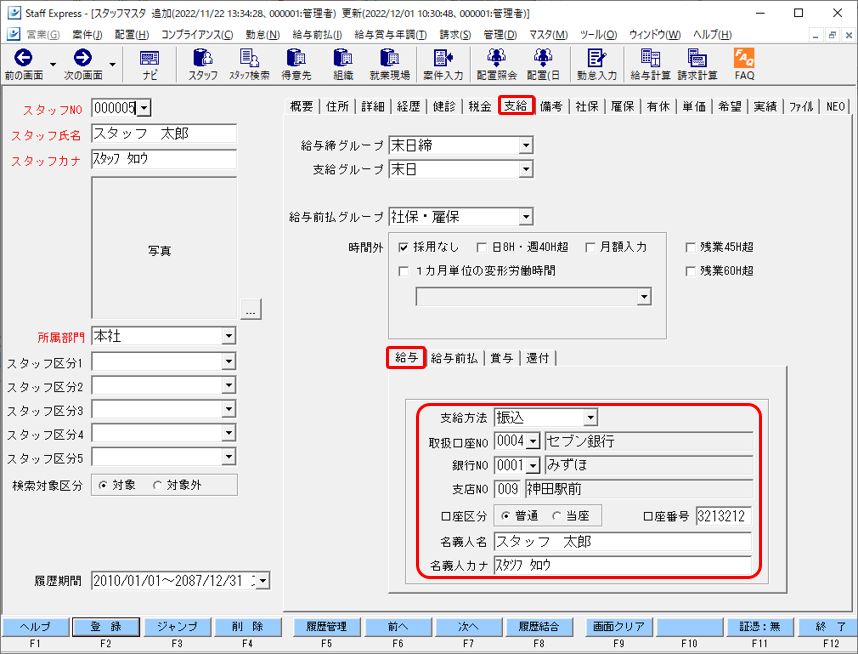Image resolution: width=858 pixels, height=654 pixels.
Task: Select 対象 radio for 検索対象区分
Action: click(103, 485)
